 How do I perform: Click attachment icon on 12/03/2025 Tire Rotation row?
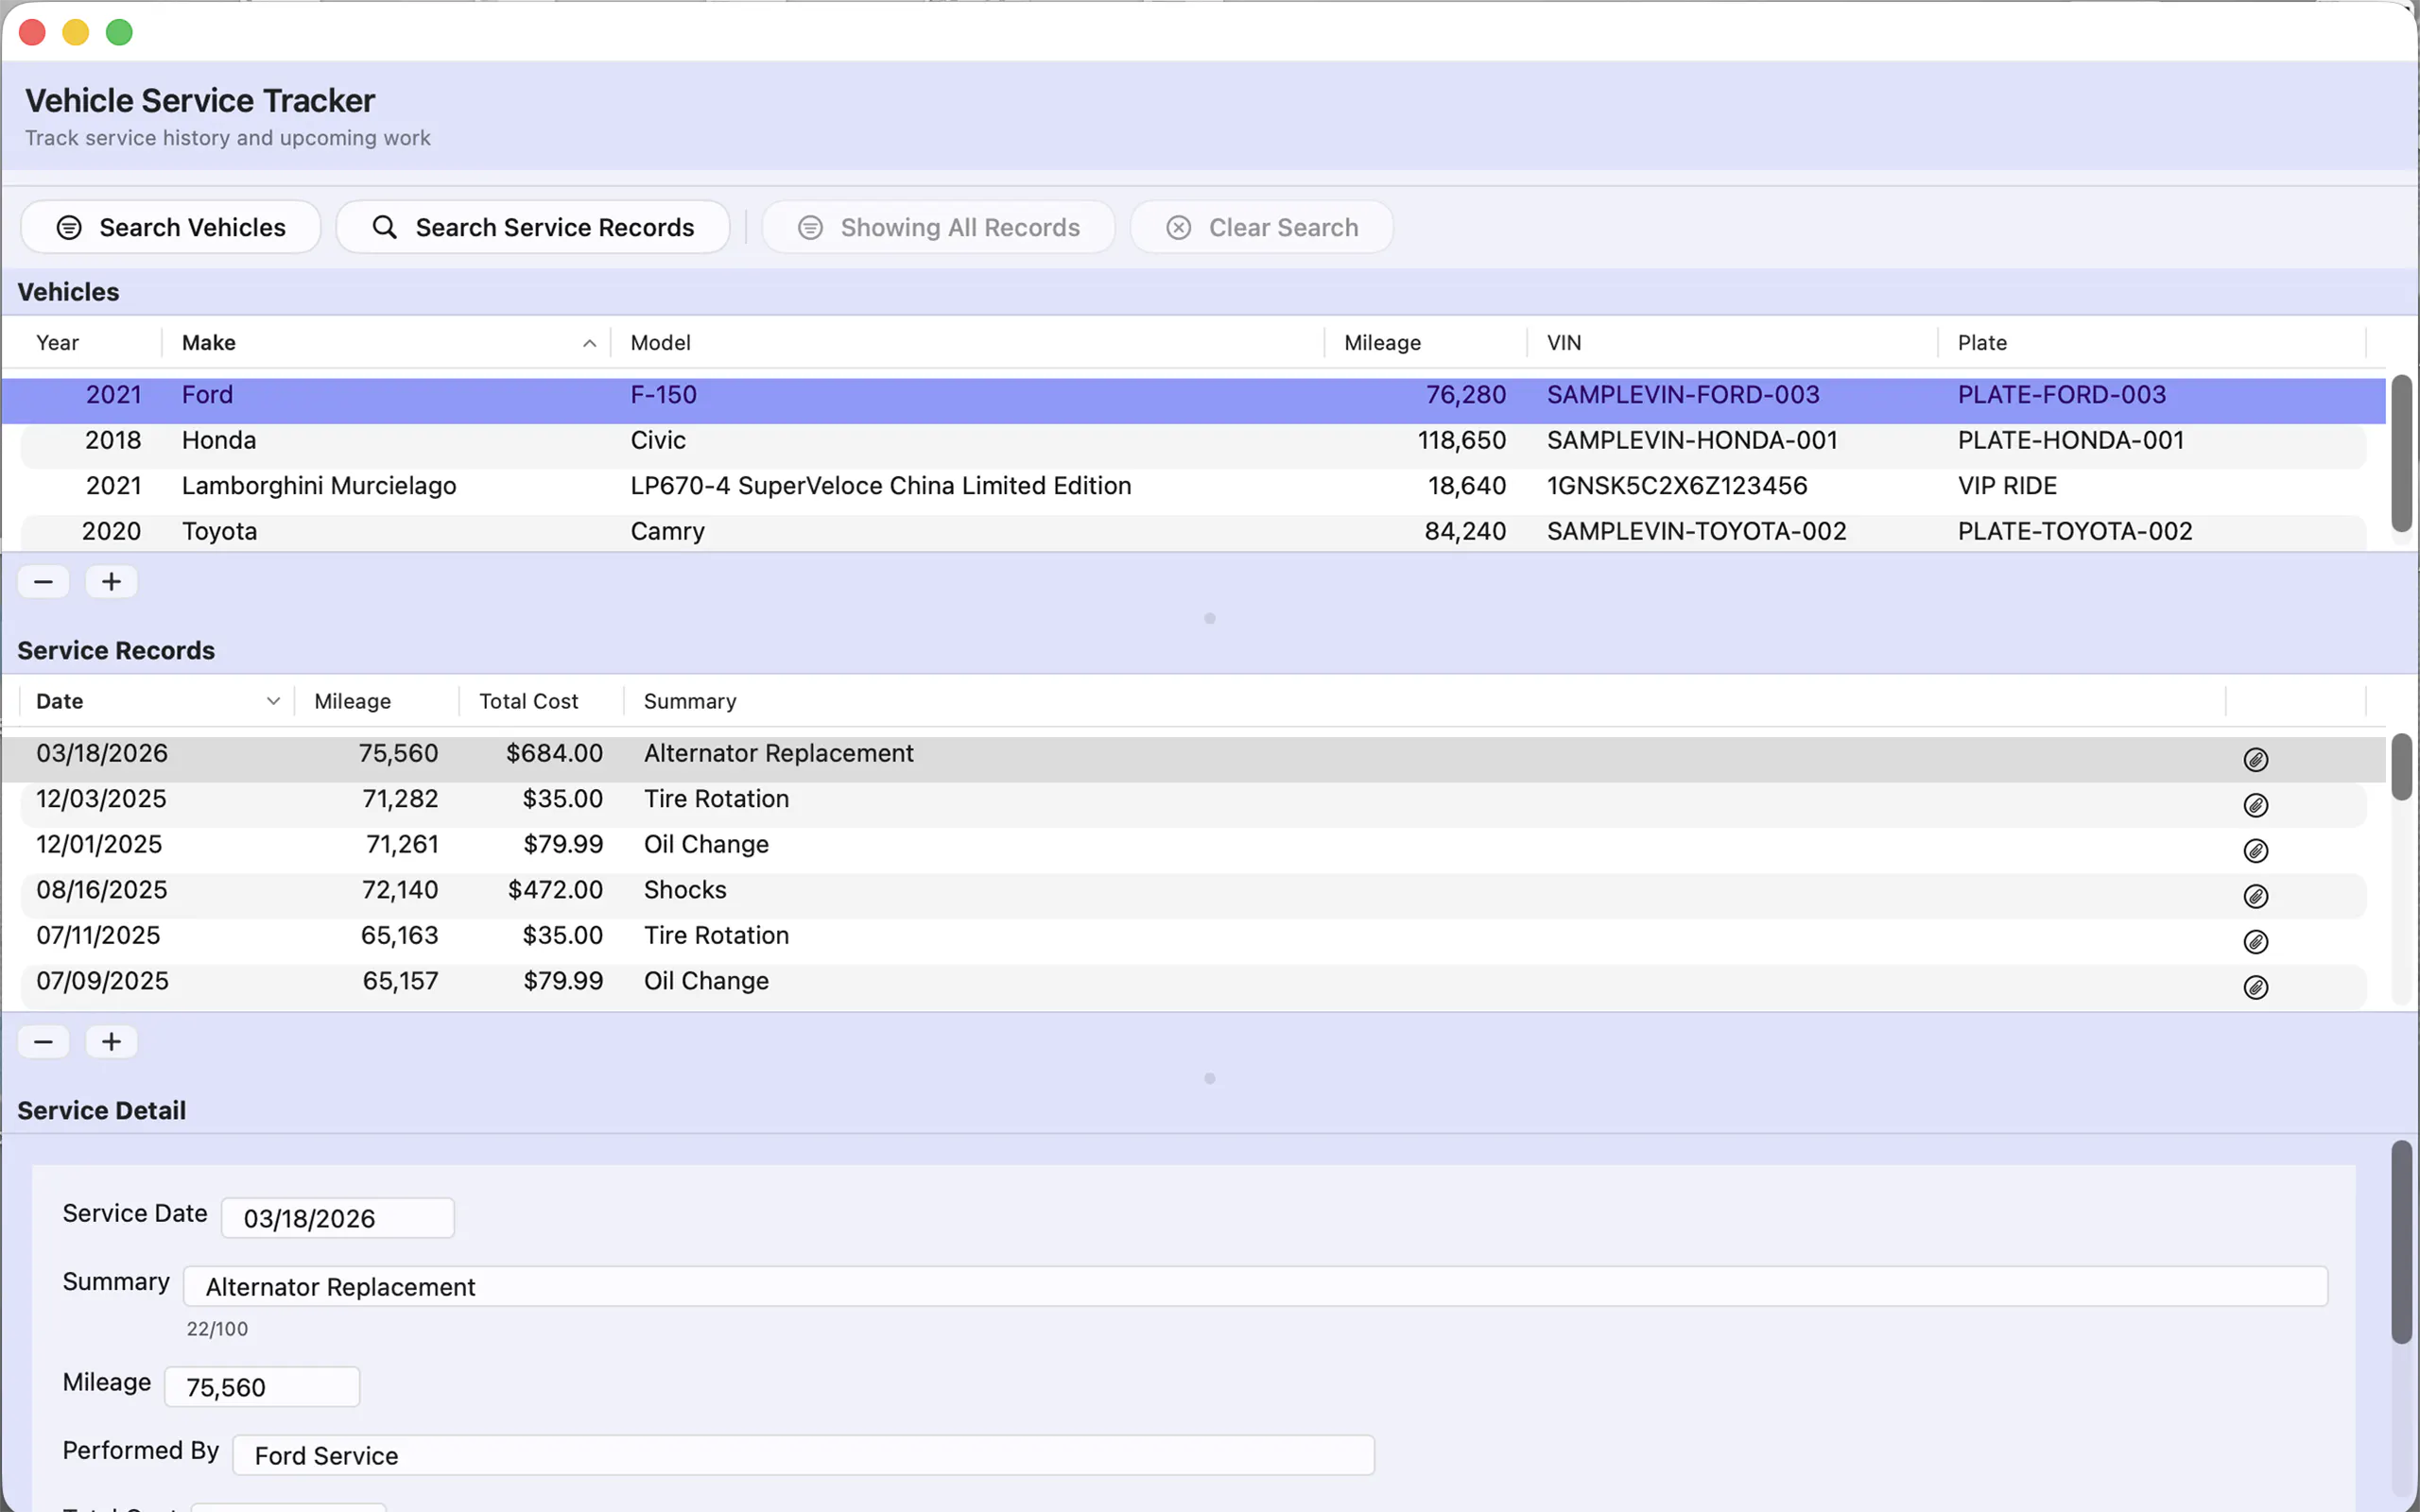(x=2255, y=805)
